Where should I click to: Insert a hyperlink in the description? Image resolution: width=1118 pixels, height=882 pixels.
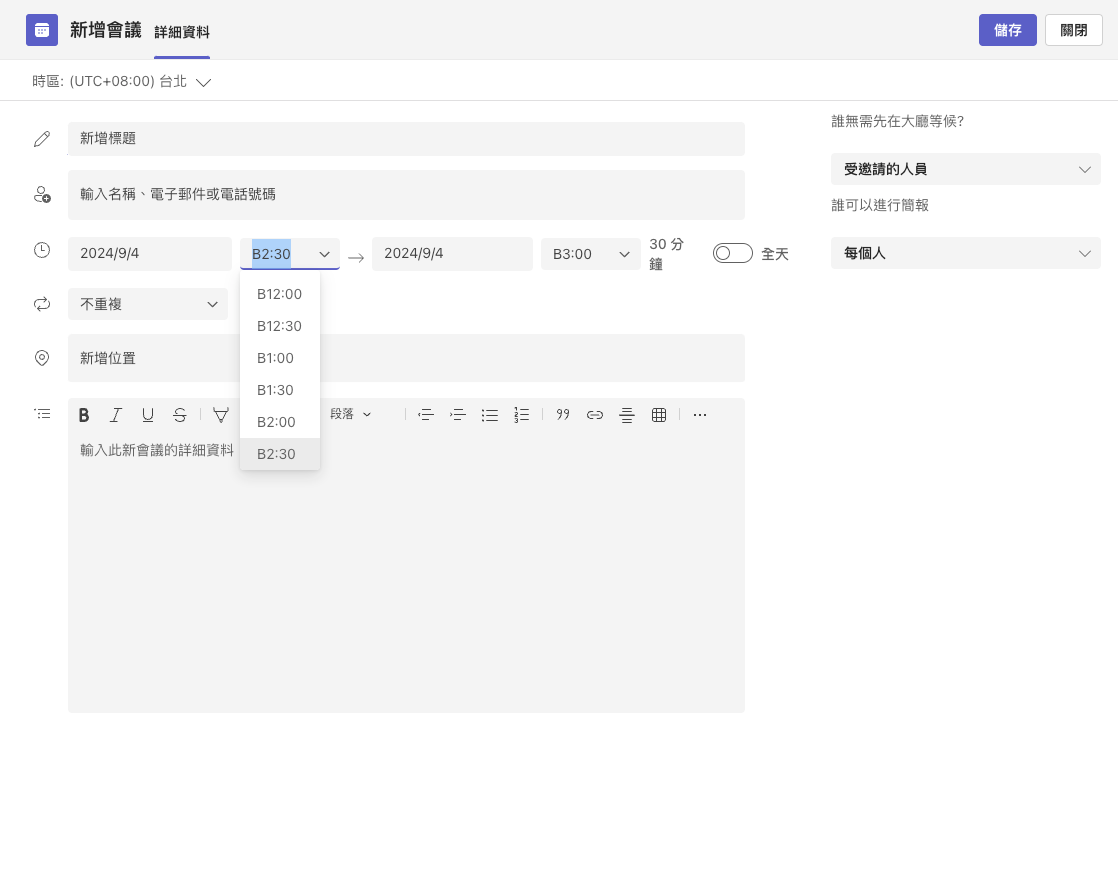coord(595,415)
